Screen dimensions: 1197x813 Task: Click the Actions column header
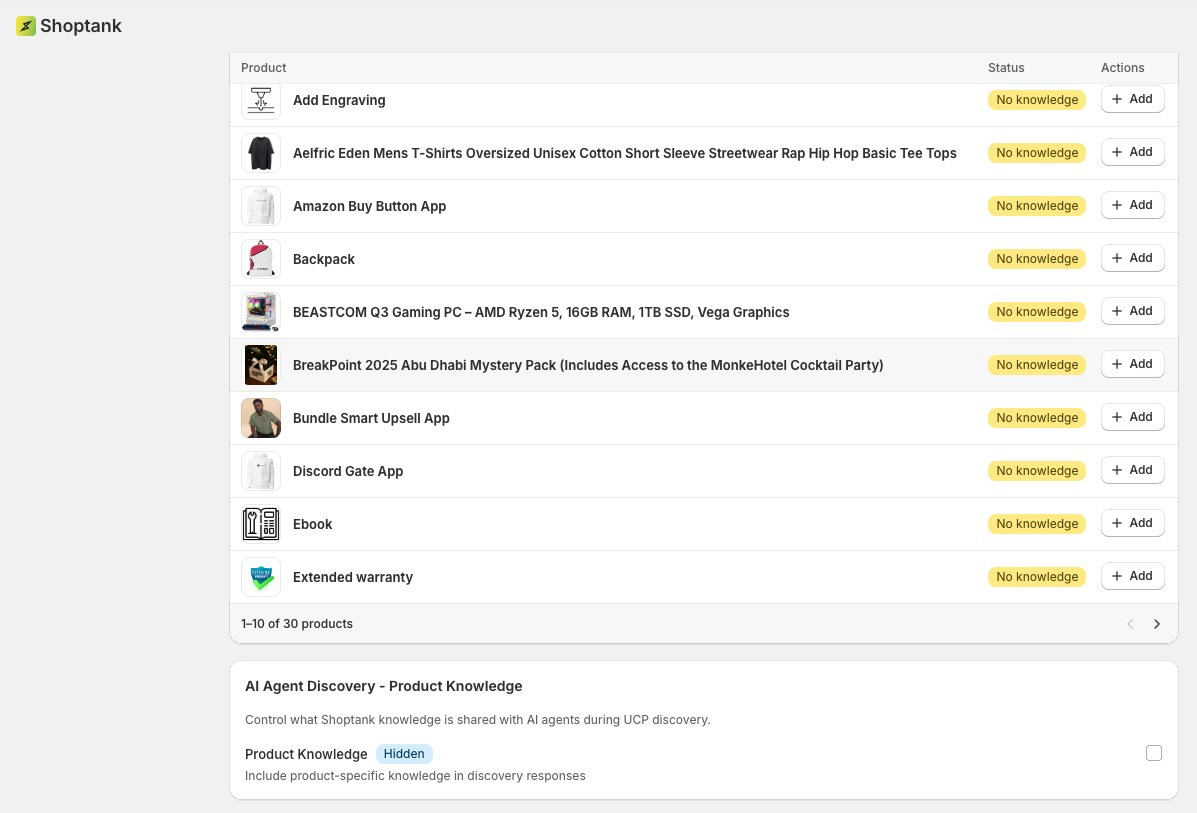1122,68
